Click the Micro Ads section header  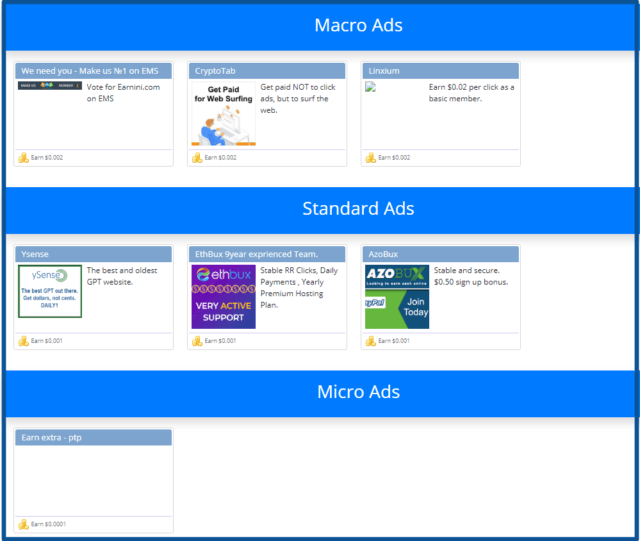tap(358, 392)
